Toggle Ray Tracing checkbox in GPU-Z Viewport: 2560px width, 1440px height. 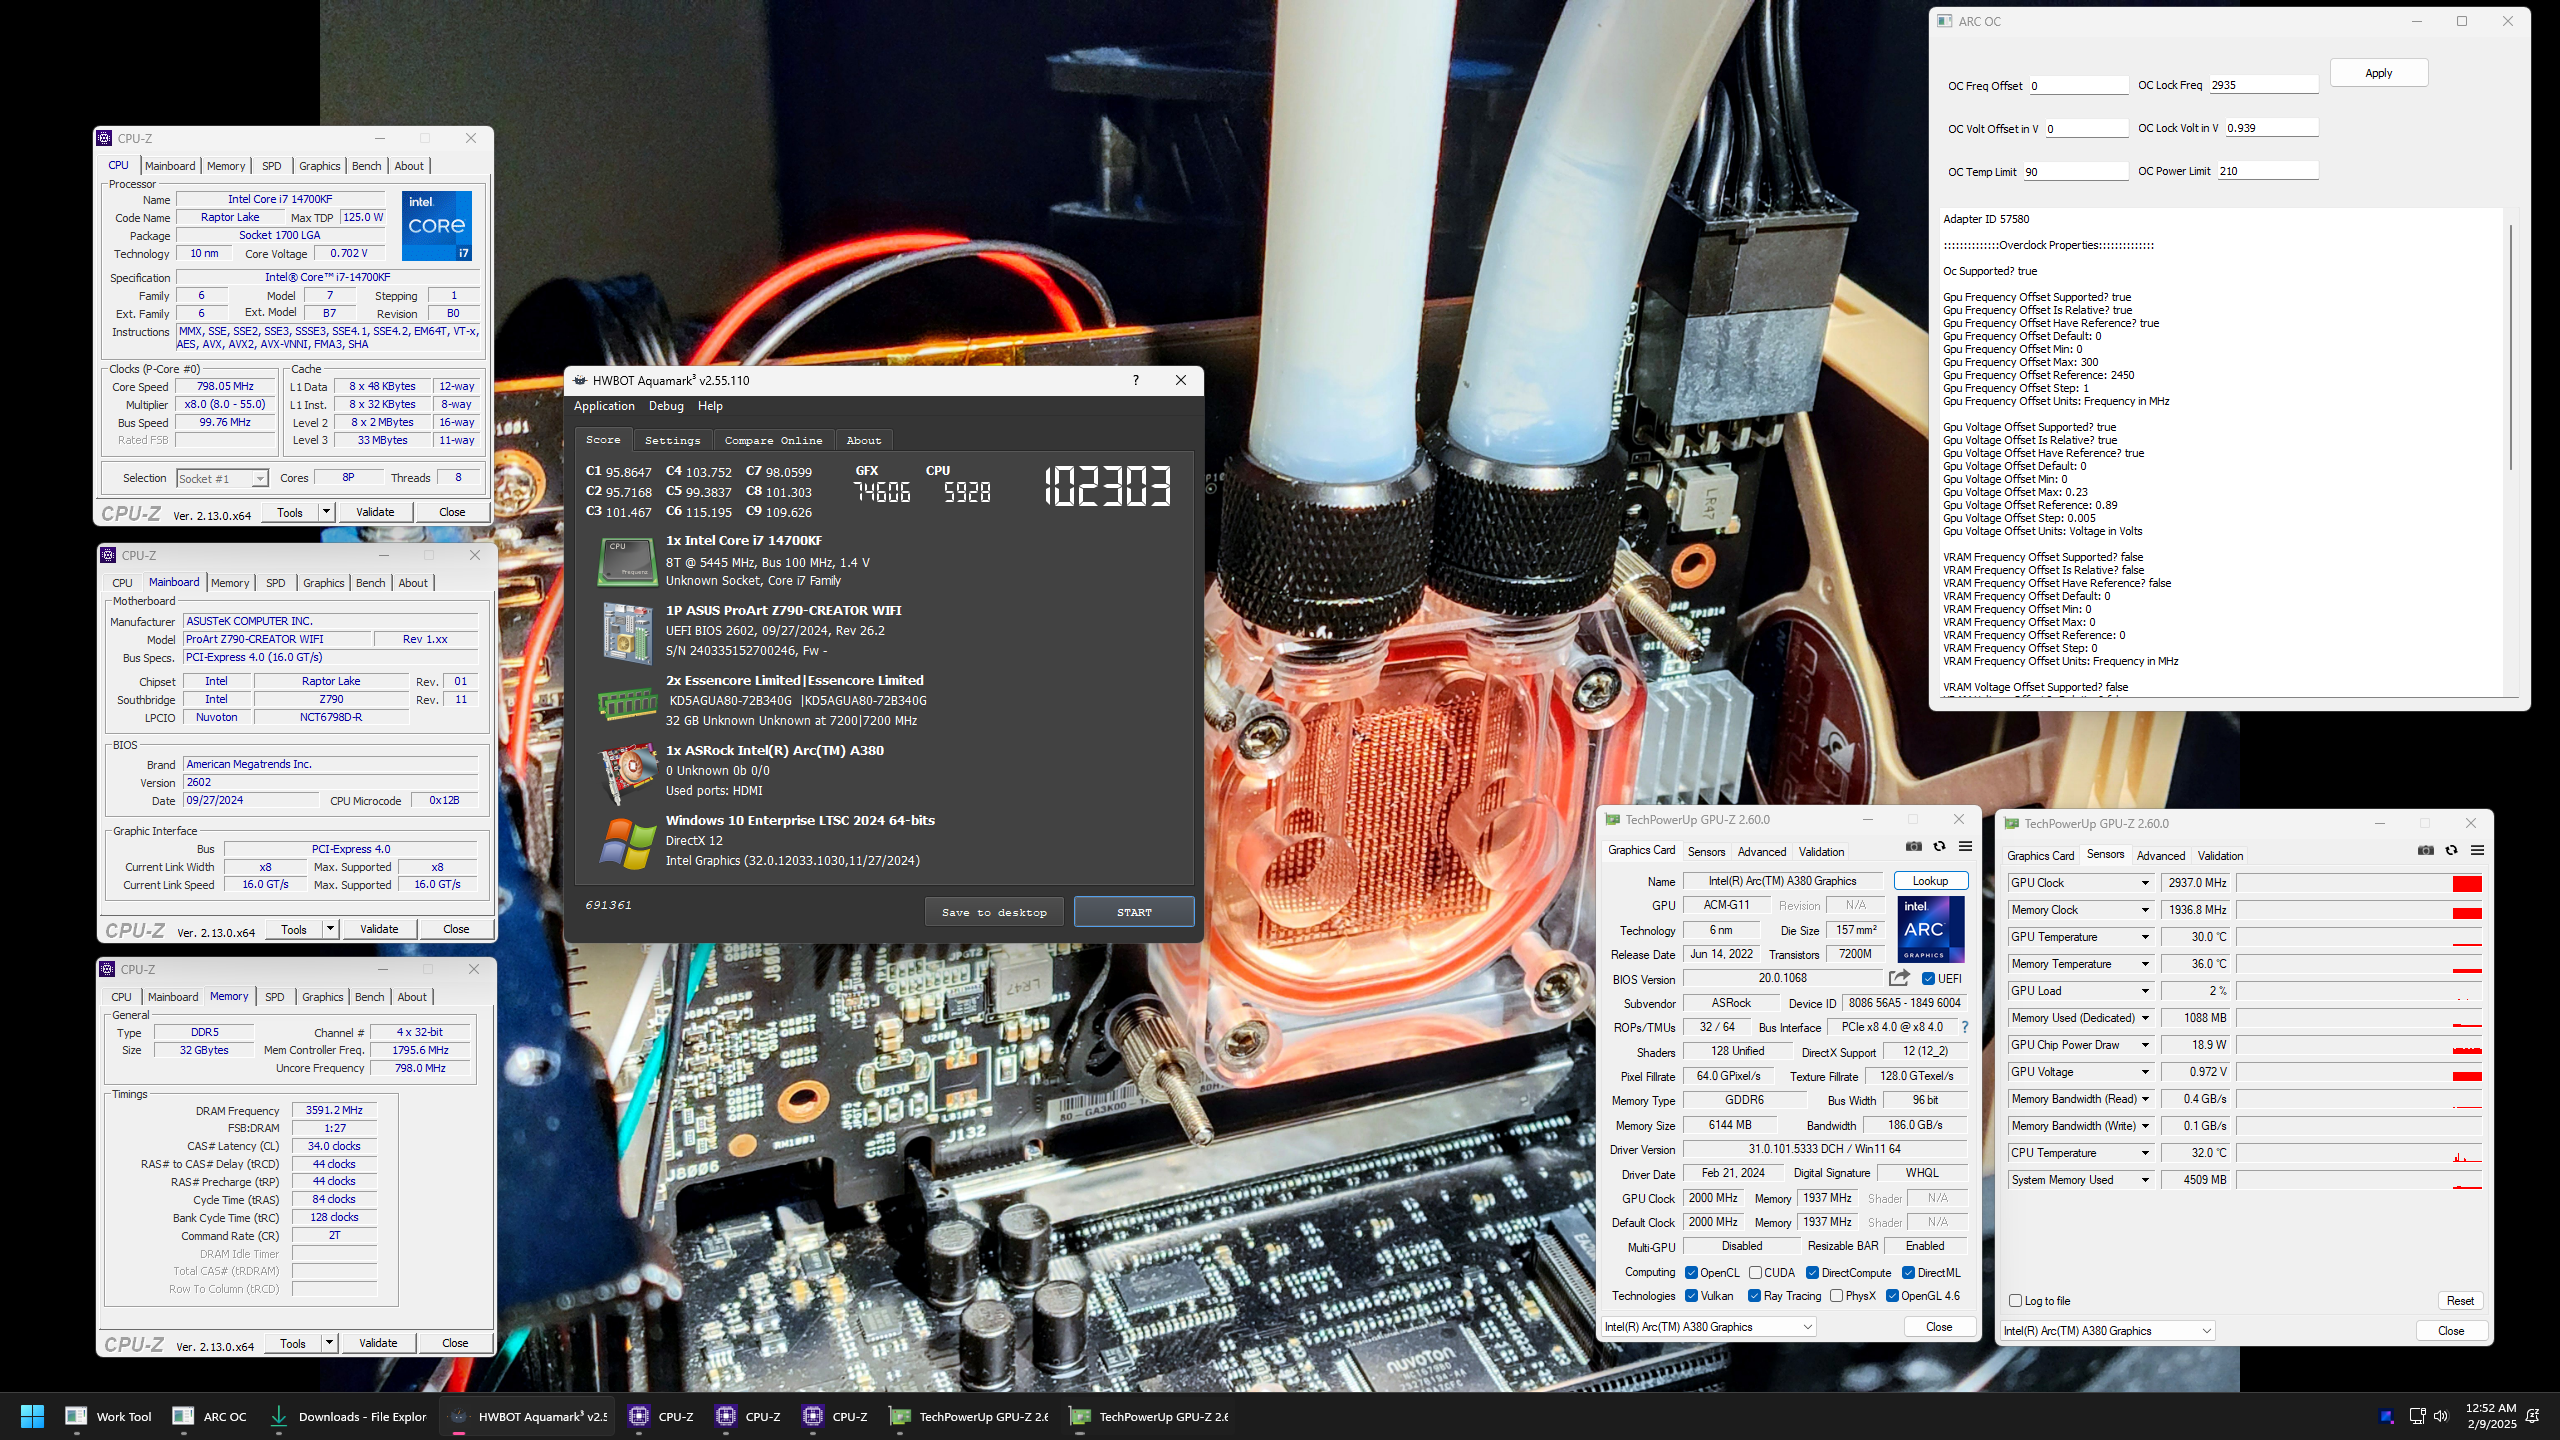(x=1755, y=1296)
